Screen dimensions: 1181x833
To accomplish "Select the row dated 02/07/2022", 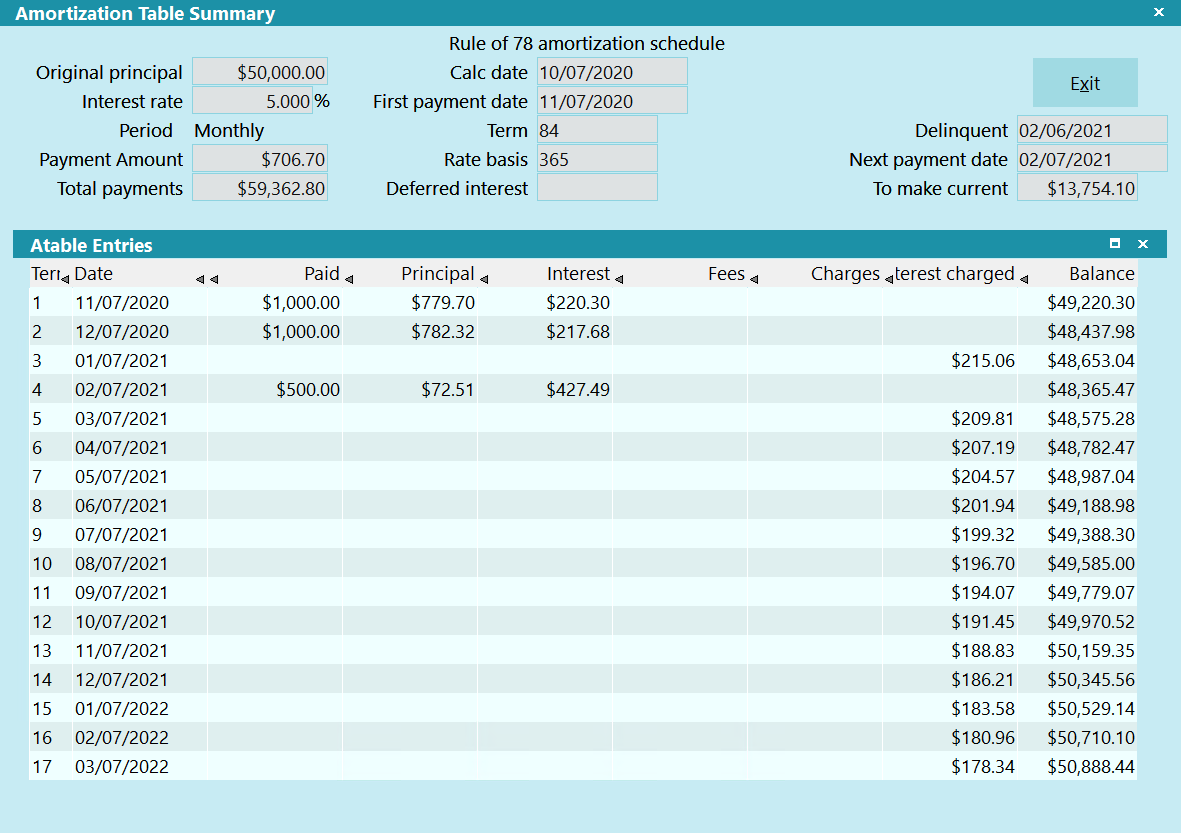I will tap(582, 737).
